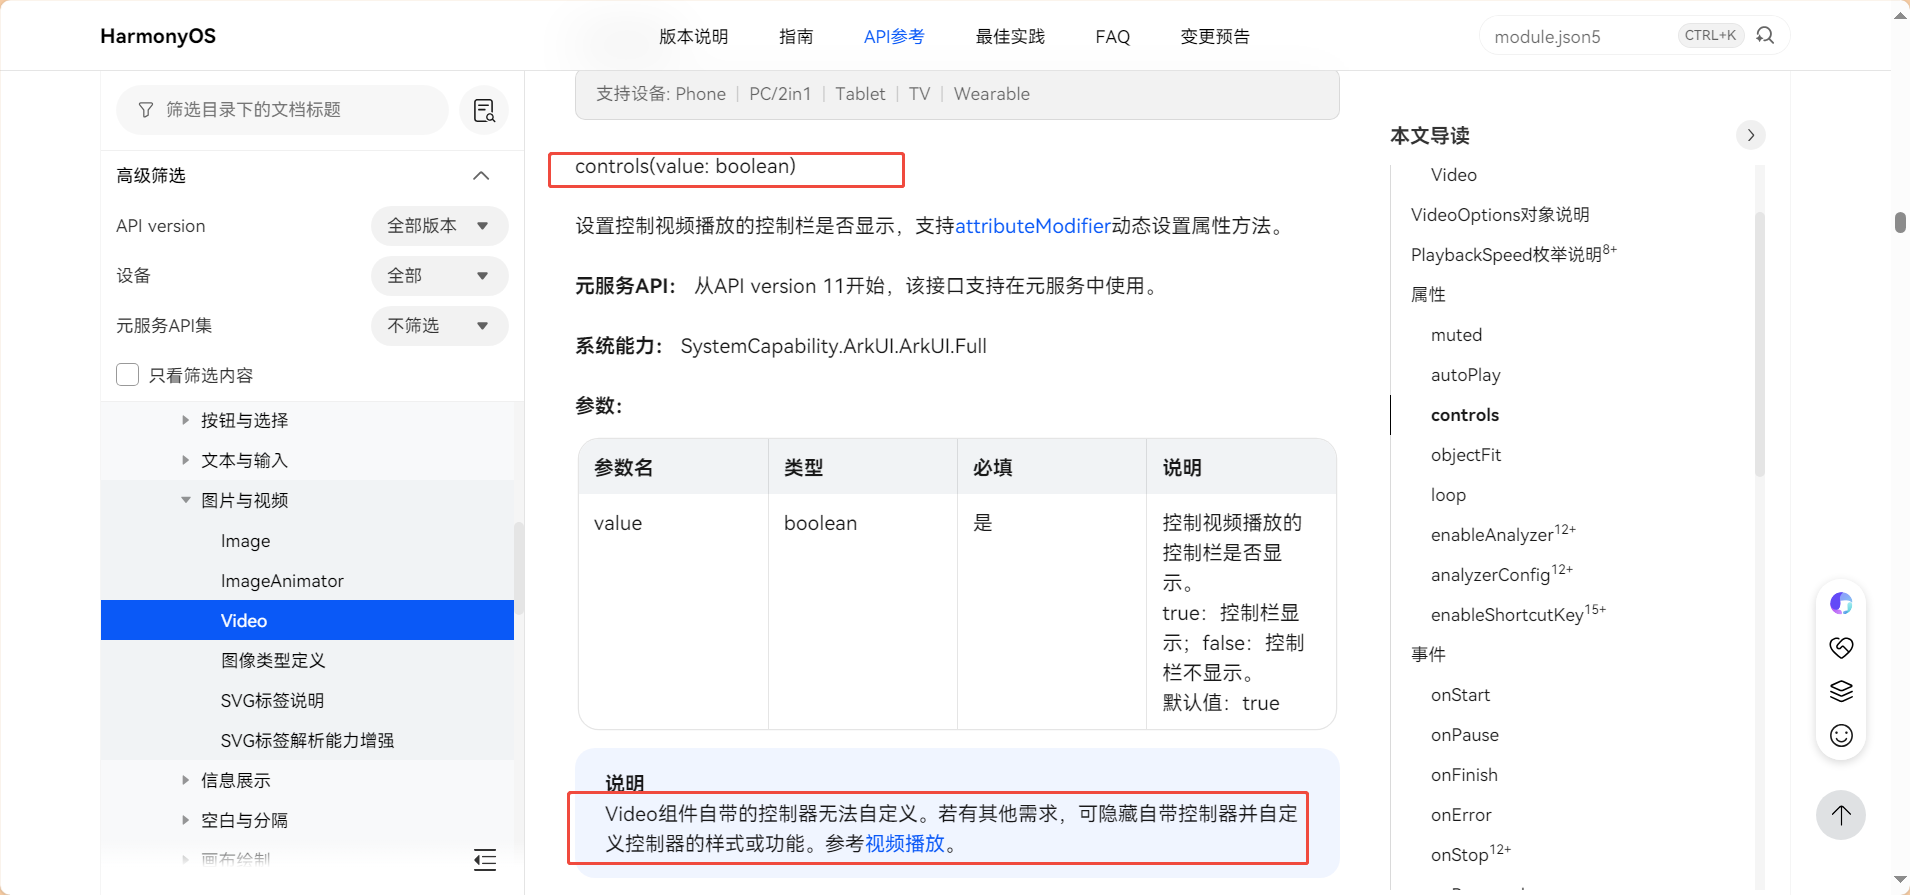
Task: Click the layers stack floating icon
Action: click(x=1841, y=691)
